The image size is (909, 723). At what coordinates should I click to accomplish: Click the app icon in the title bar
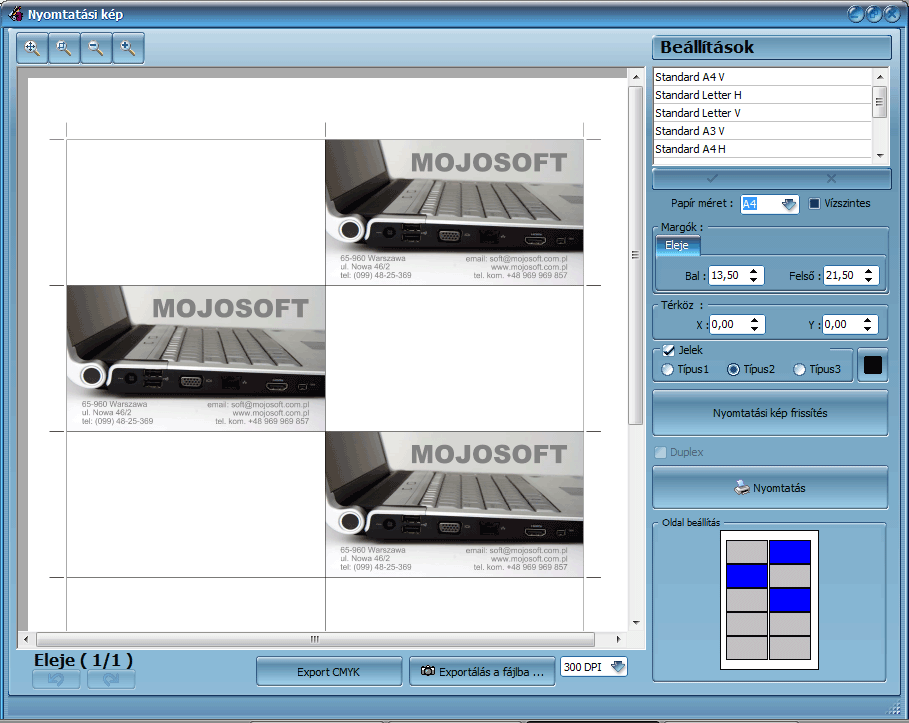16,13
